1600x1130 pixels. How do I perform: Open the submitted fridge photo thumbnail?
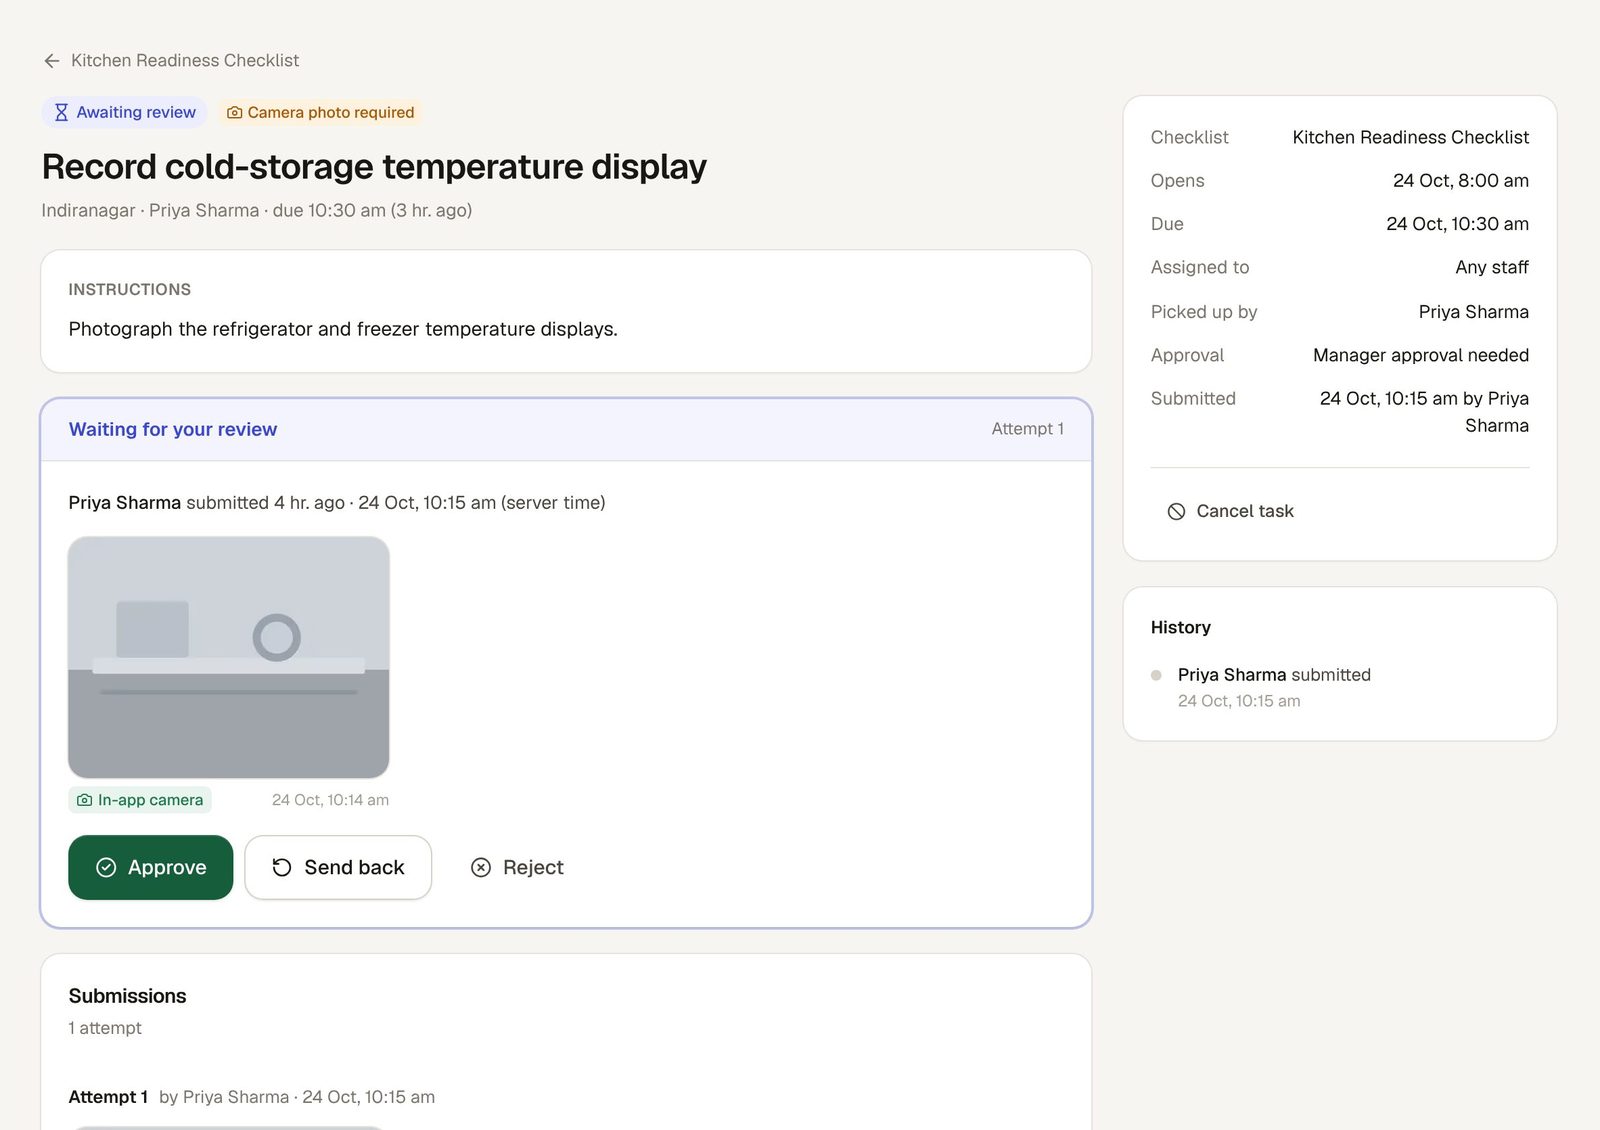[229, 657]
